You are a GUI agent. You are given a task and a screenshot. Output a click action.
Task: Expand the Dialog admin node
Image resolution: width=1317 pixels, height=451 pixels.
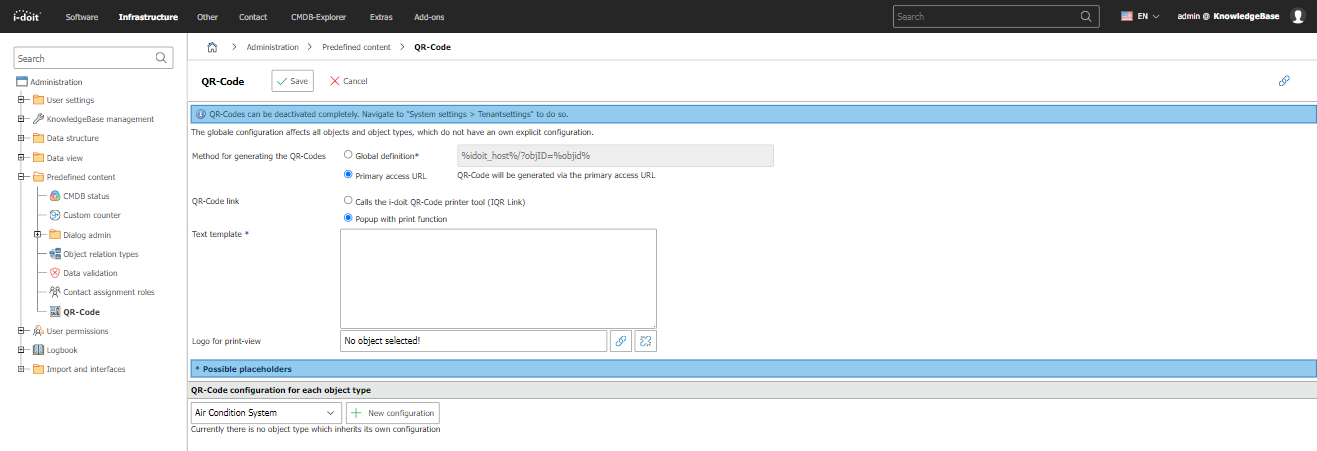tap(38, 235)
